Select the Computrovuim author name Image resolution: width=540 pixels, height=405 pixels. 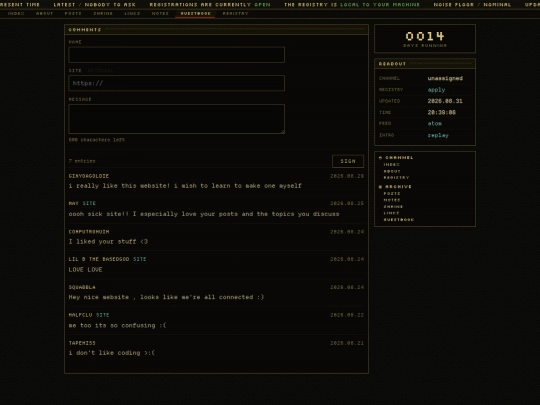(x=89, y=232)
